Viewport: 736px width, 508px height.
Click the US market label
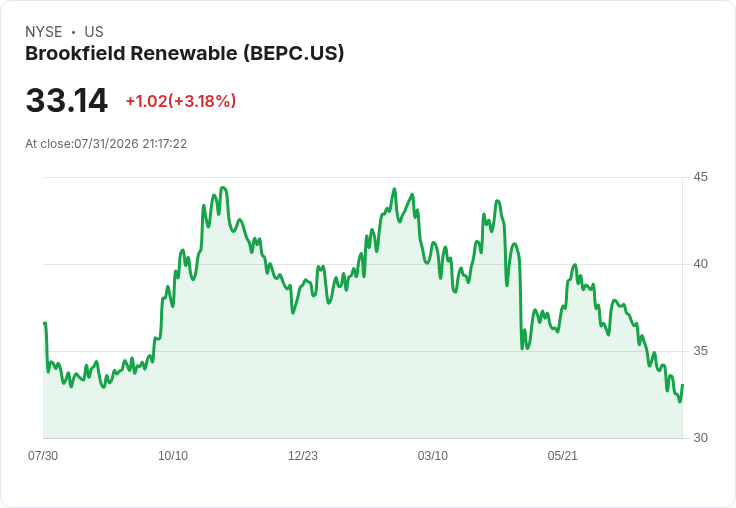[x=94, y=32]
